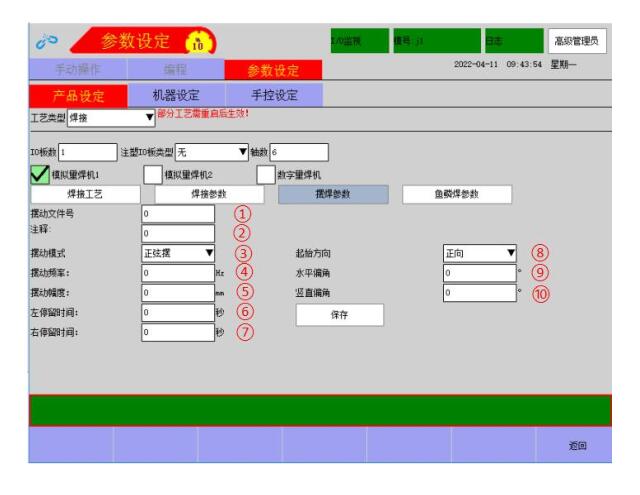Click the date text 2022-04-11

click(476, 64)
